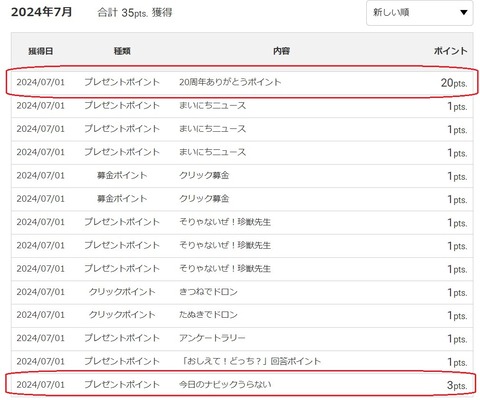Click the 「おしえて！どっち？」回答ポイント entry

point(250,361)
